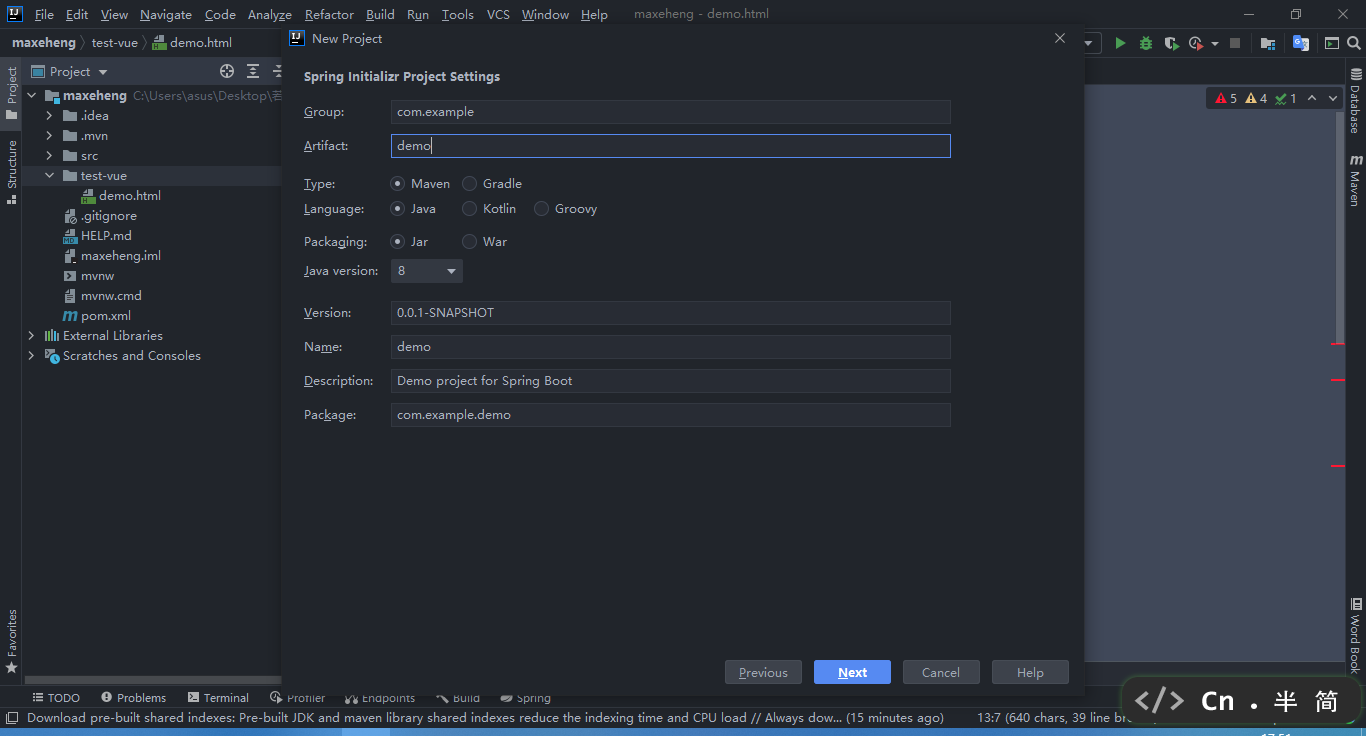Click the yellow warnings indicator showing 4

pos(1256,98)
